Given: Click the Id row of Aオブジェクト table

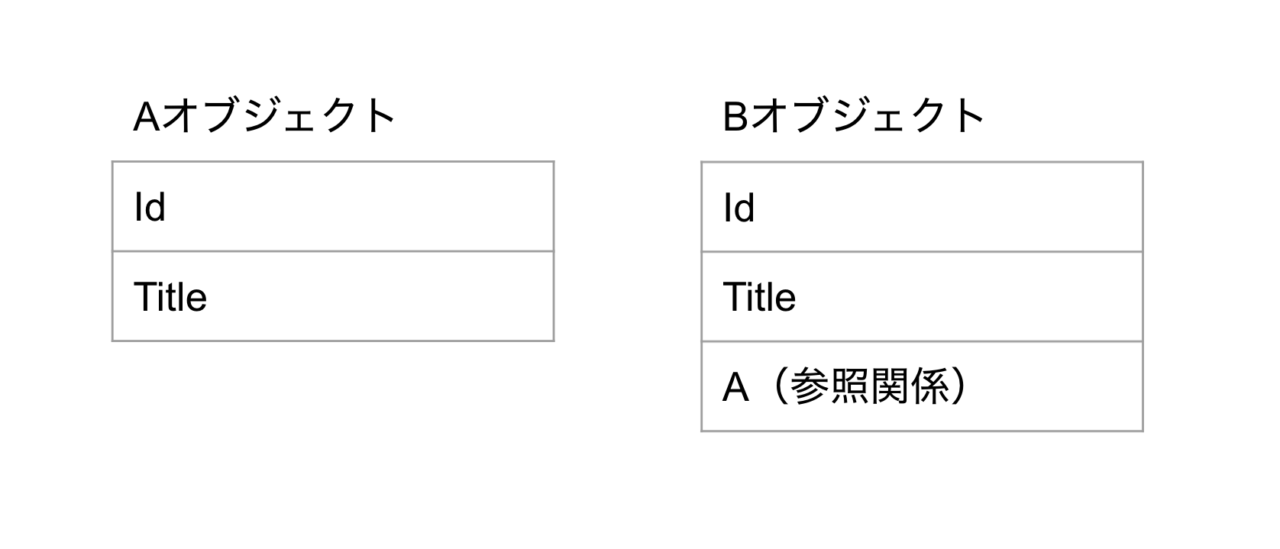Looking at the screenshot, I should tap(333, 206).
